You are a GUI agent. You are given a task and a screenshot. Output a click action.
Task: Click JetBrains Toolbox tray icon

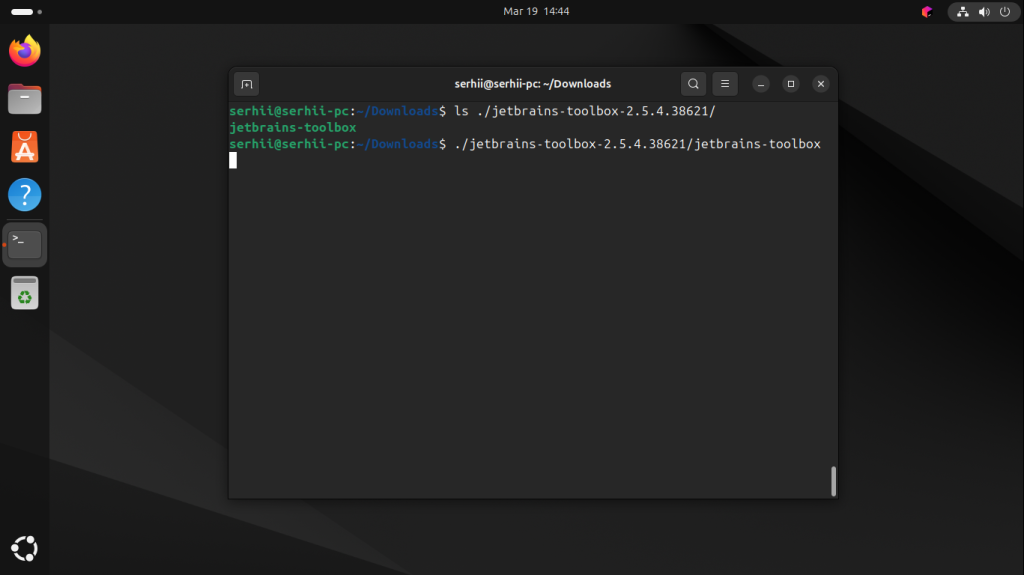927,12
